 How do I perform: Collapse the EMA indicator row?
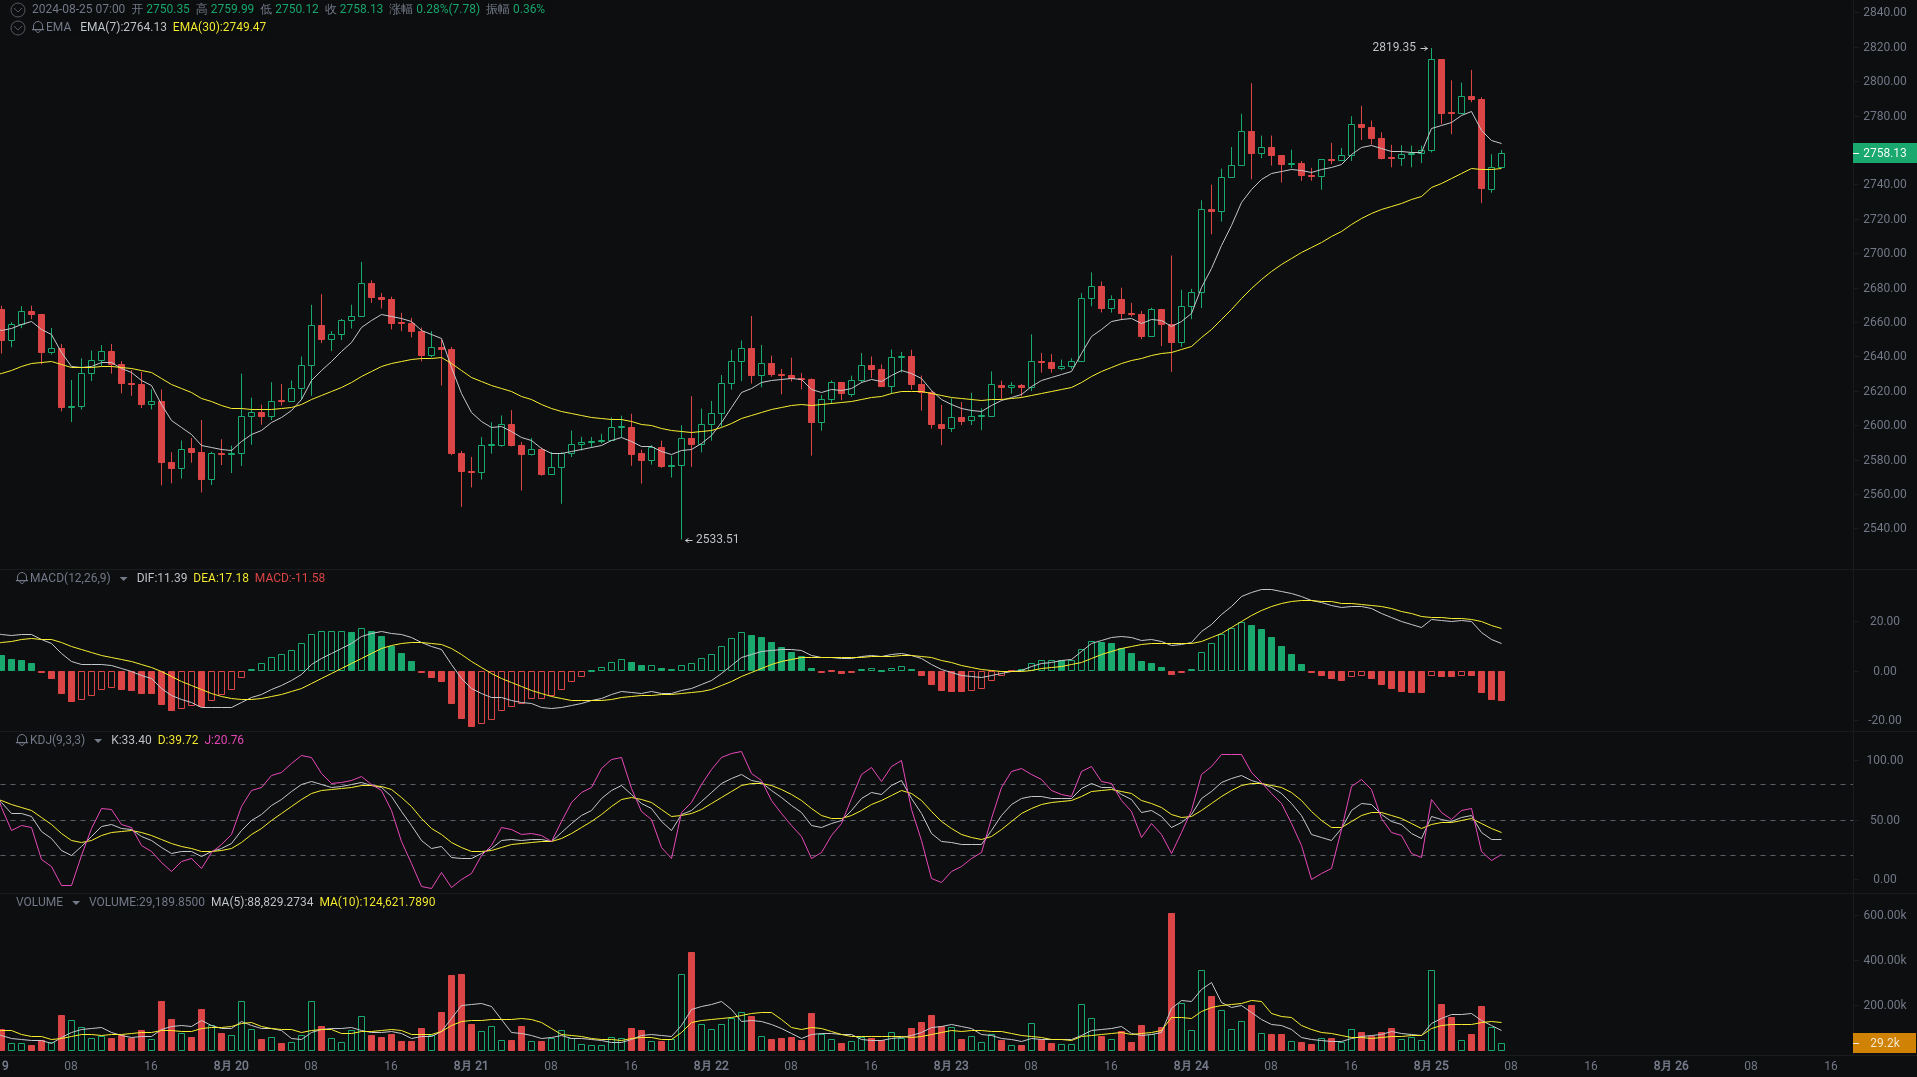pos(16,27)
